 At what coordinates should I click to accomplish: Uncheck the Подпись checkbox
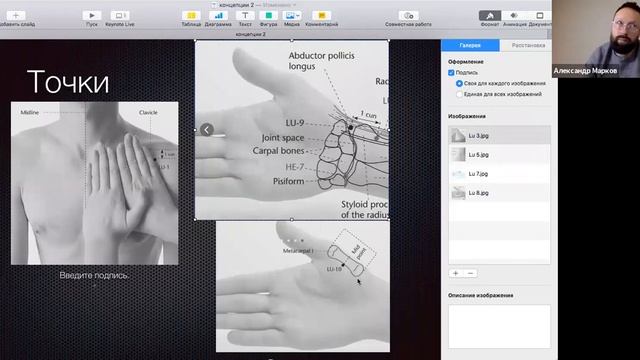451,73
